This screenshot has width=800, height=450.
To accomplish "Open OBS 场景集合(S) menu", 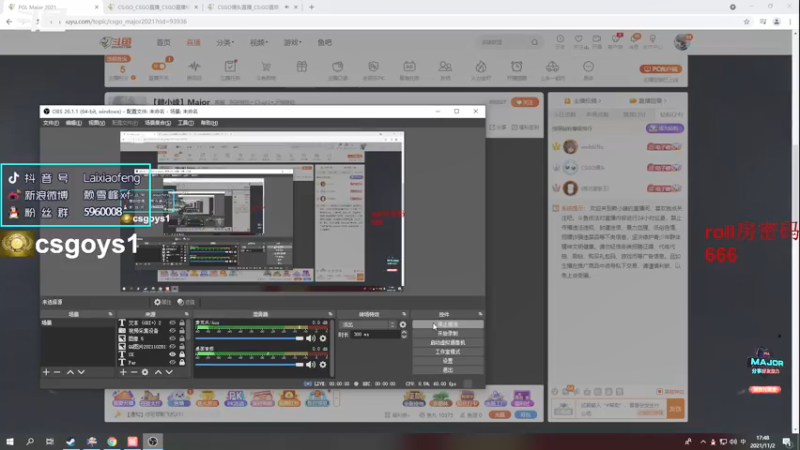I will (158, 123).
